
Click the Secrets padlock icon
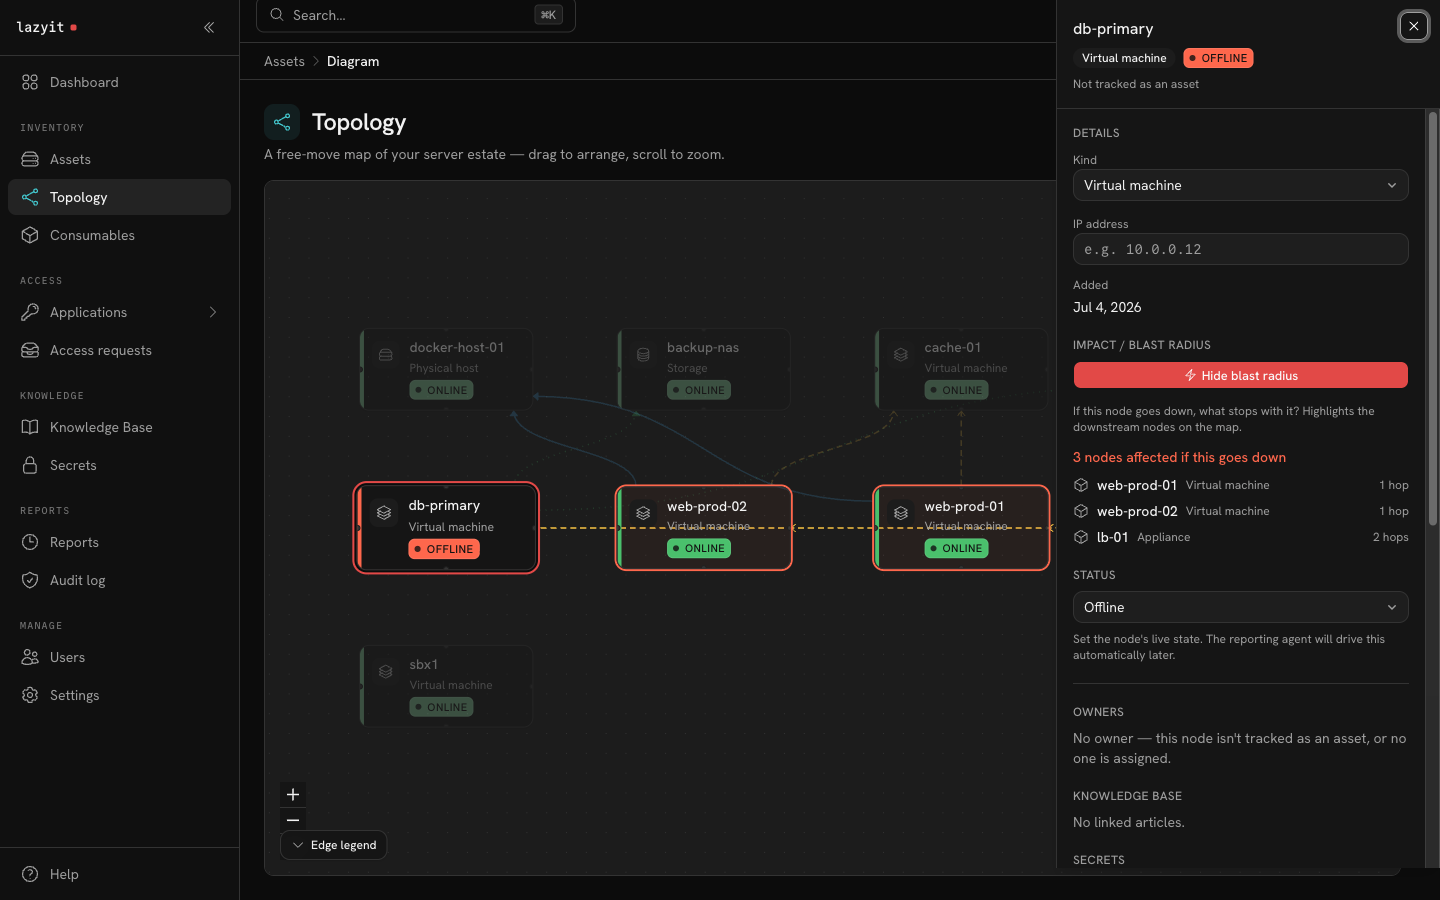[30, 465]
